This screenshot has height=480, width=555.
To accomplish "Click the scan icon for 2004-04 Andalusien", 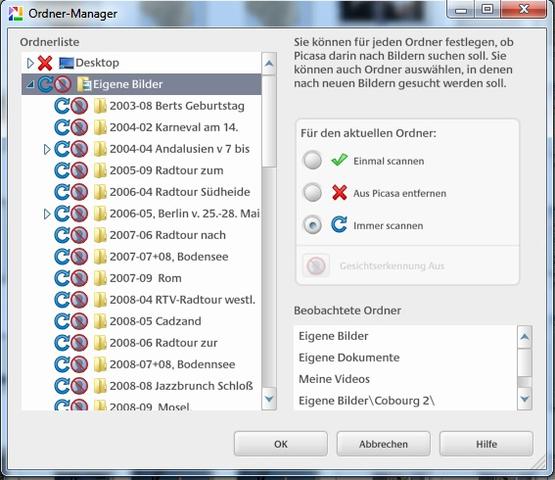I will [x=62, y=149].
